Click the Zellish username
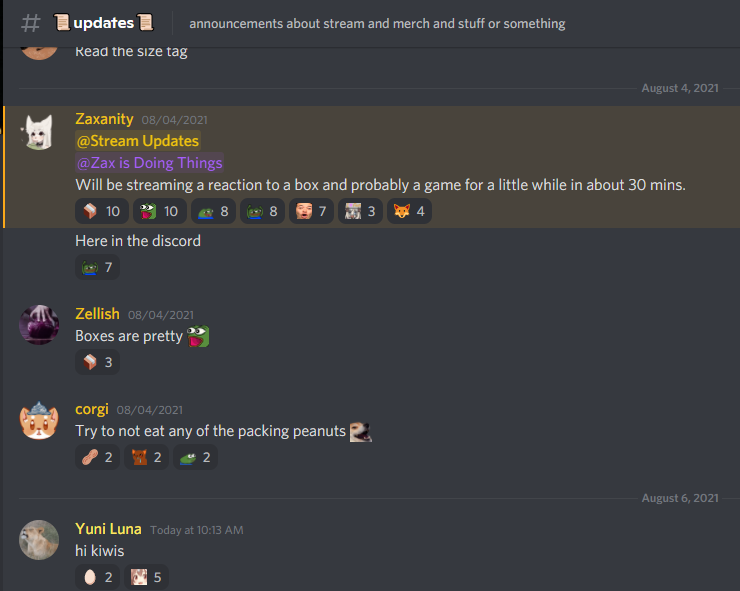The width and height of the screenshot is (740, 591). pyautogui.click(x=97, y=314)
